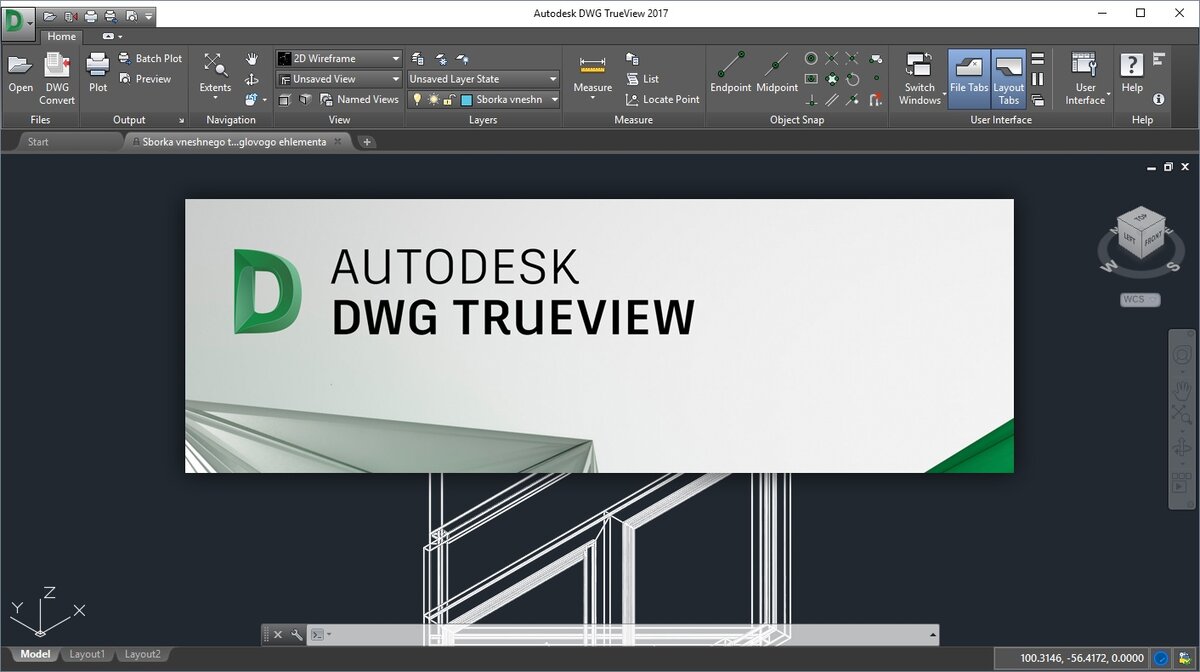Close the command line bar
Image resolution: width=1200 pixels, height=672 pixels.
pyautogui.click(x=278, y=635)
